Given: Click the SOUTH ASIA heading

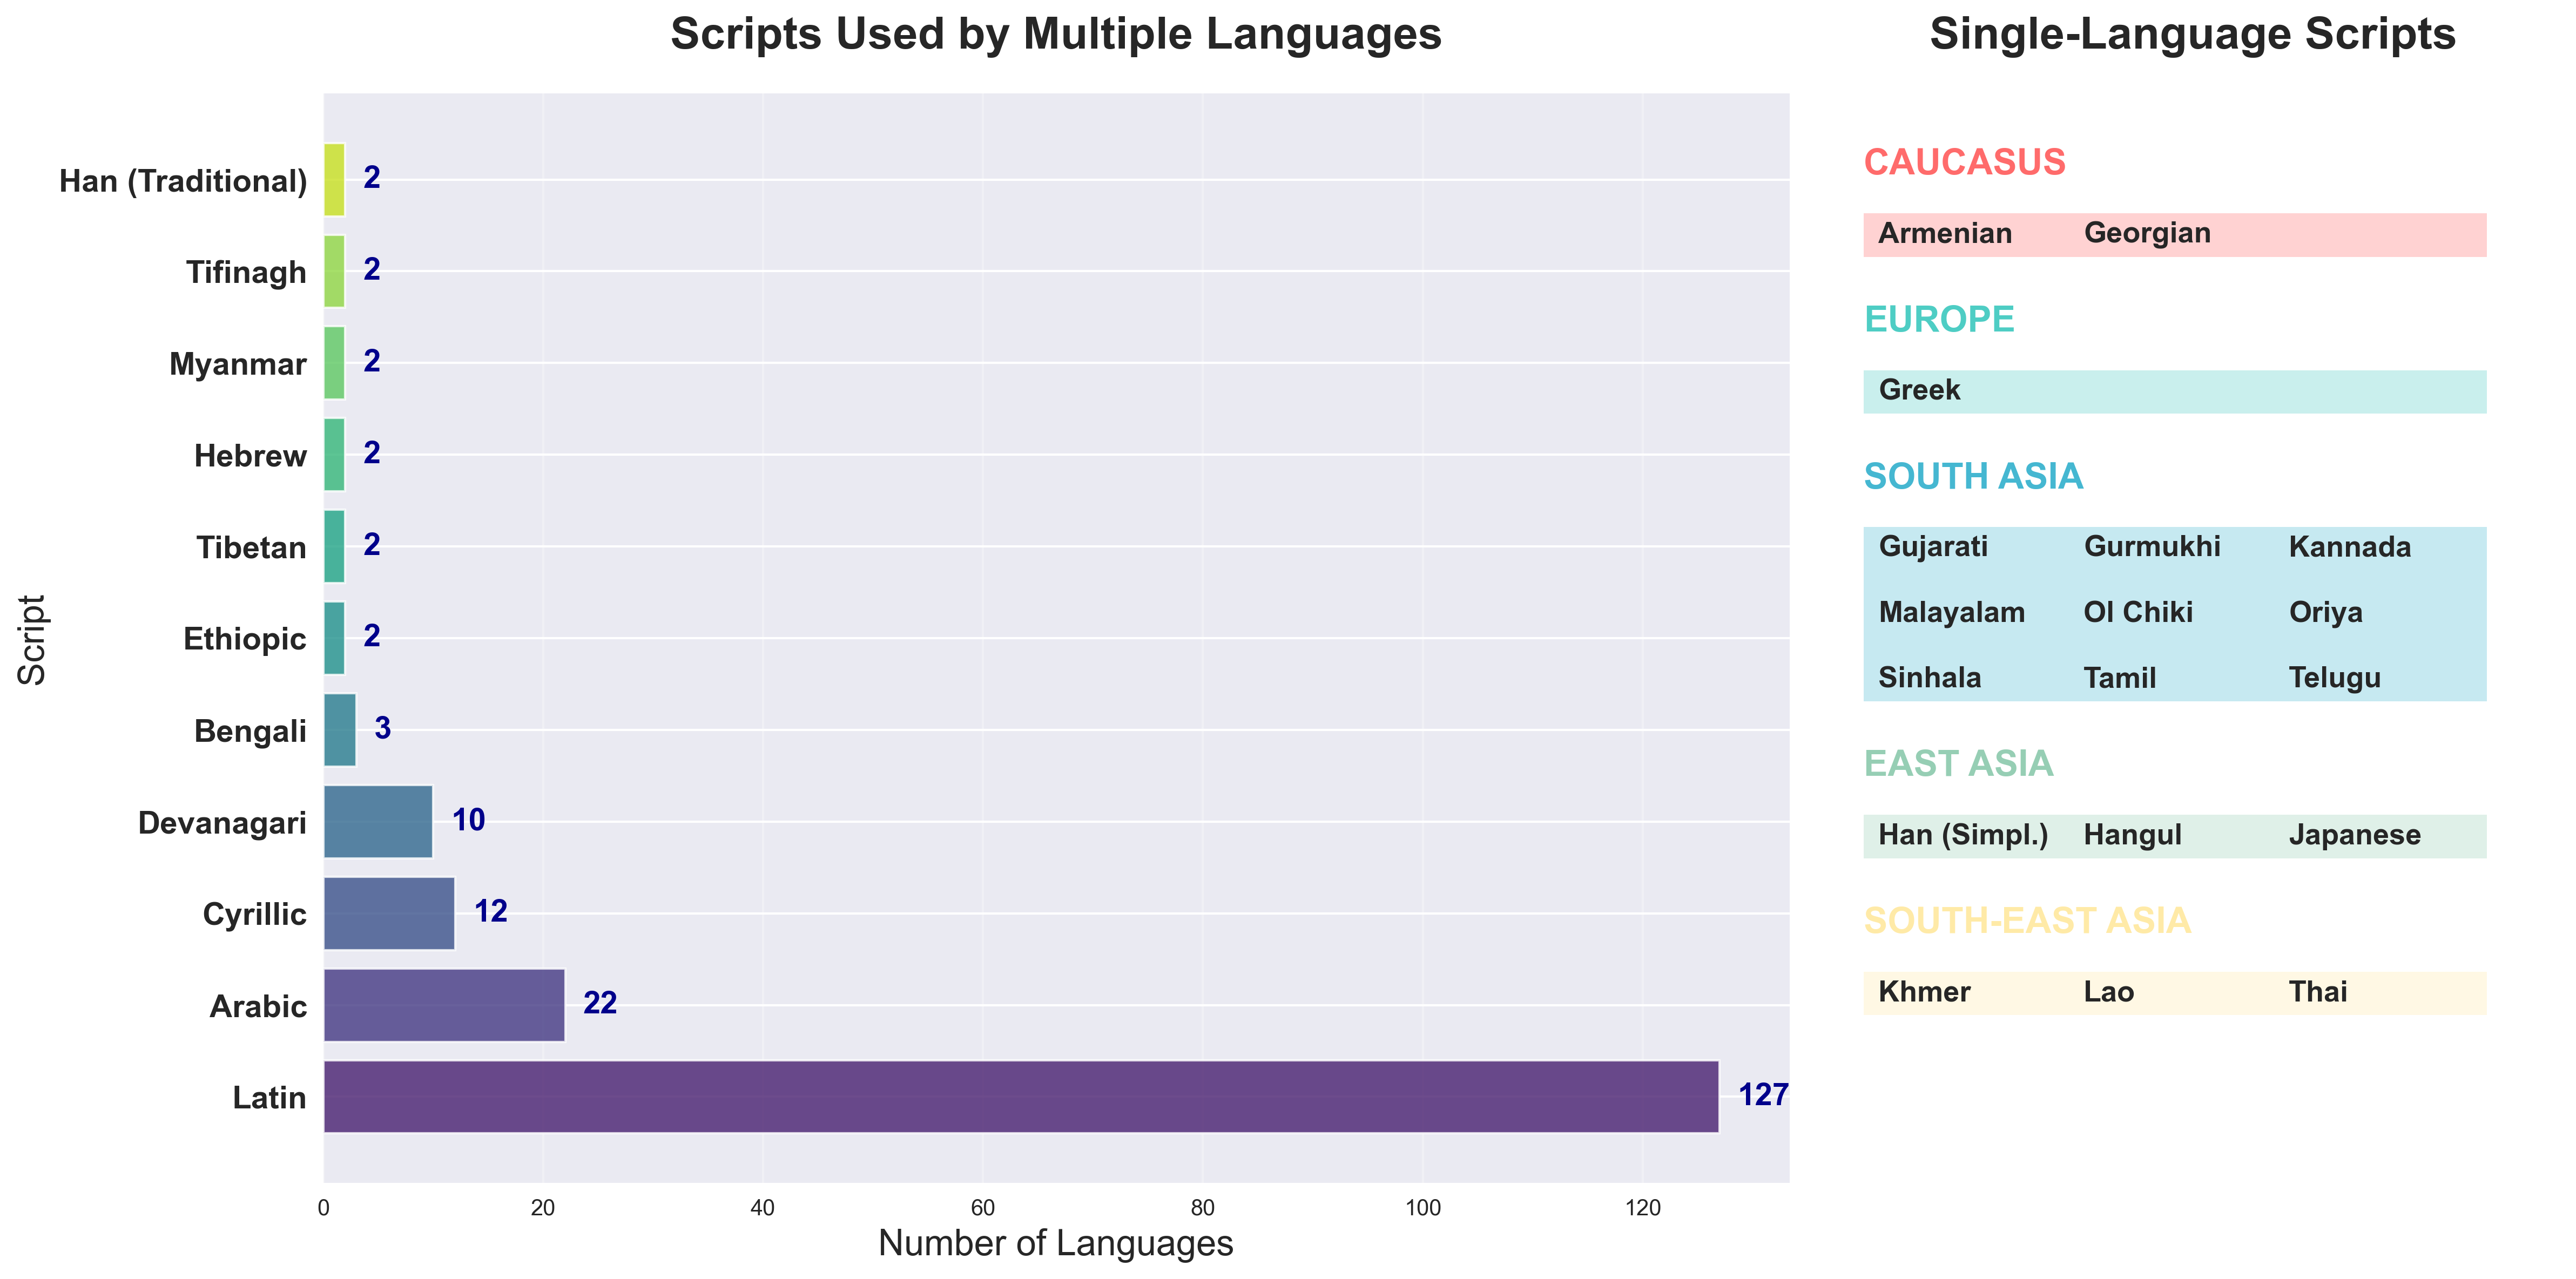Looking at the screenshot, I should click(x=1973, y=476).
